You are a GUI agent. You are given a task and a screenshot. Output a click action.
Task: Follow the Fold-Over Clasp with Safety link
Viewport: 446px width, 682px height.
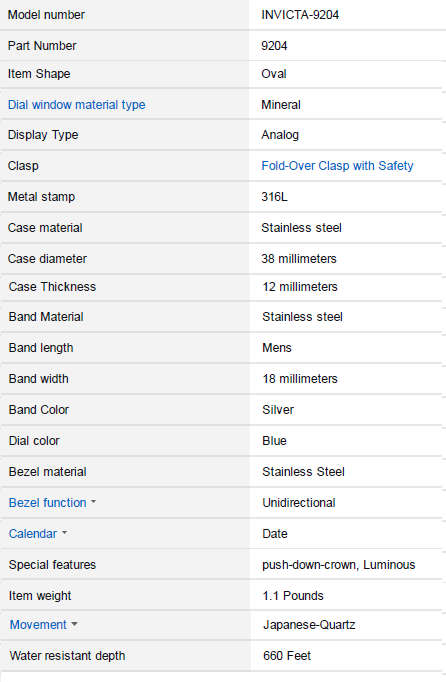pos(337,166)
